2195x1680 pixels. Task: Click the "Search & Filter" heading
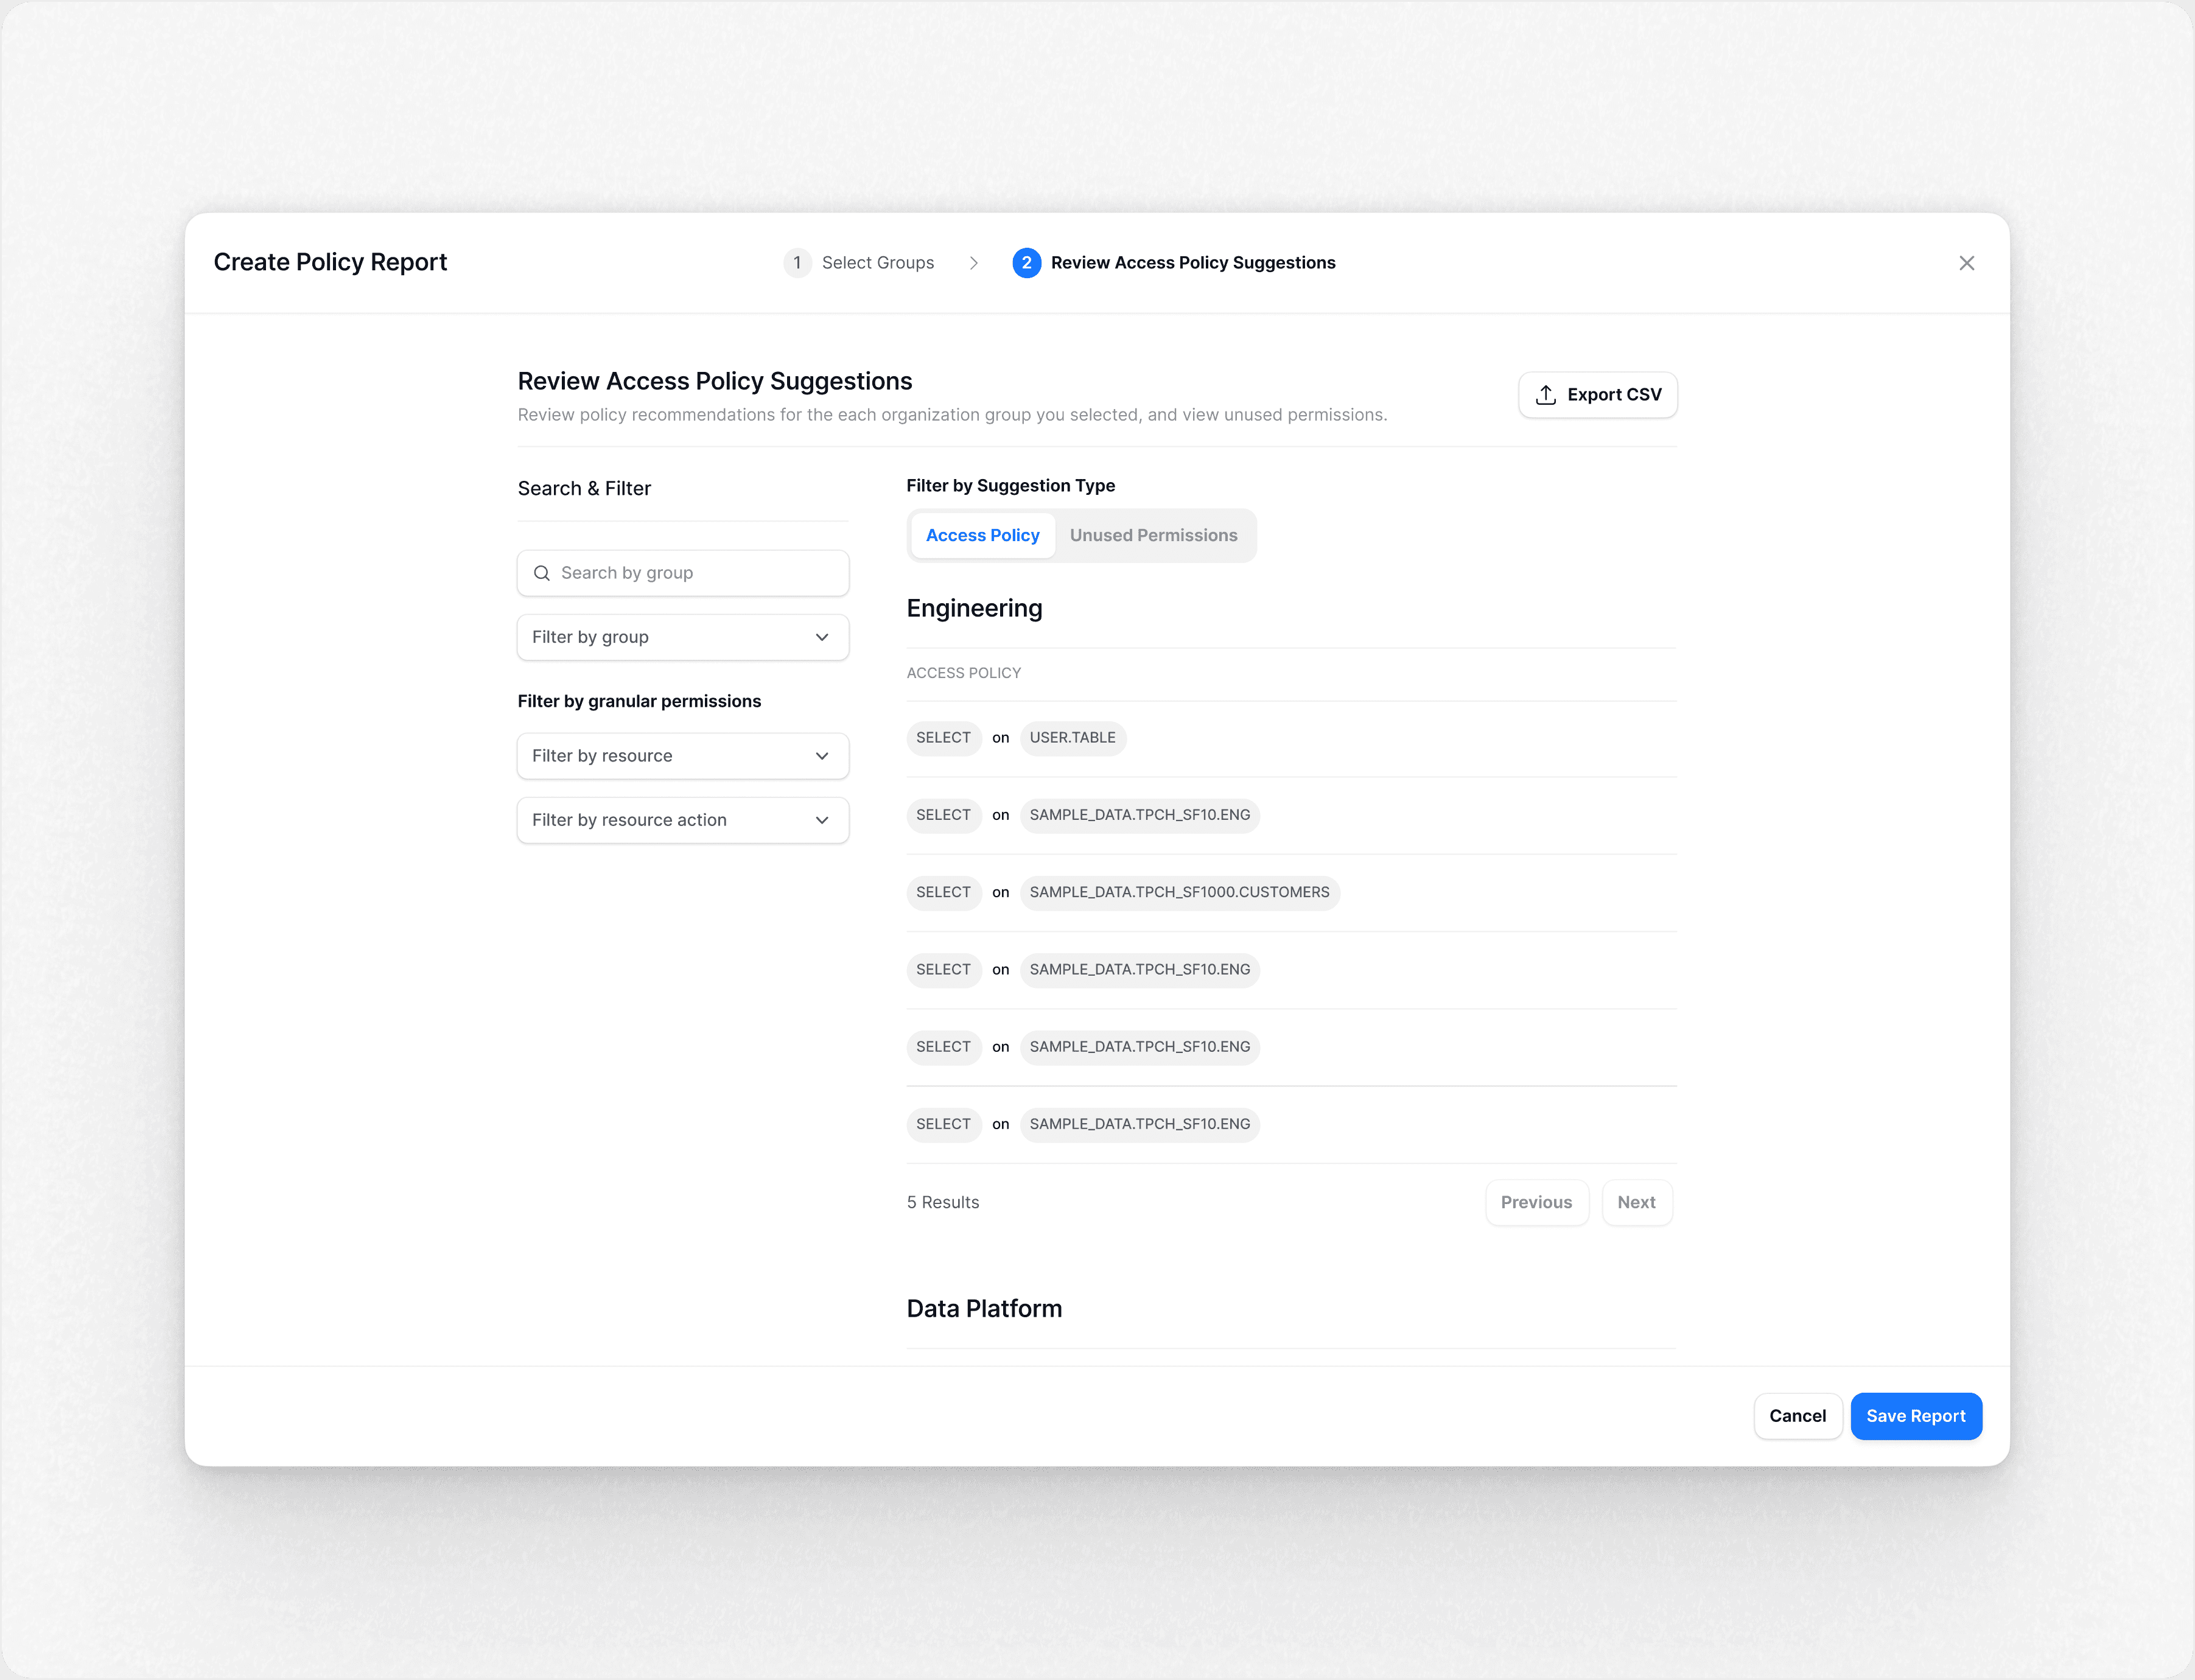tap(584, 489)
